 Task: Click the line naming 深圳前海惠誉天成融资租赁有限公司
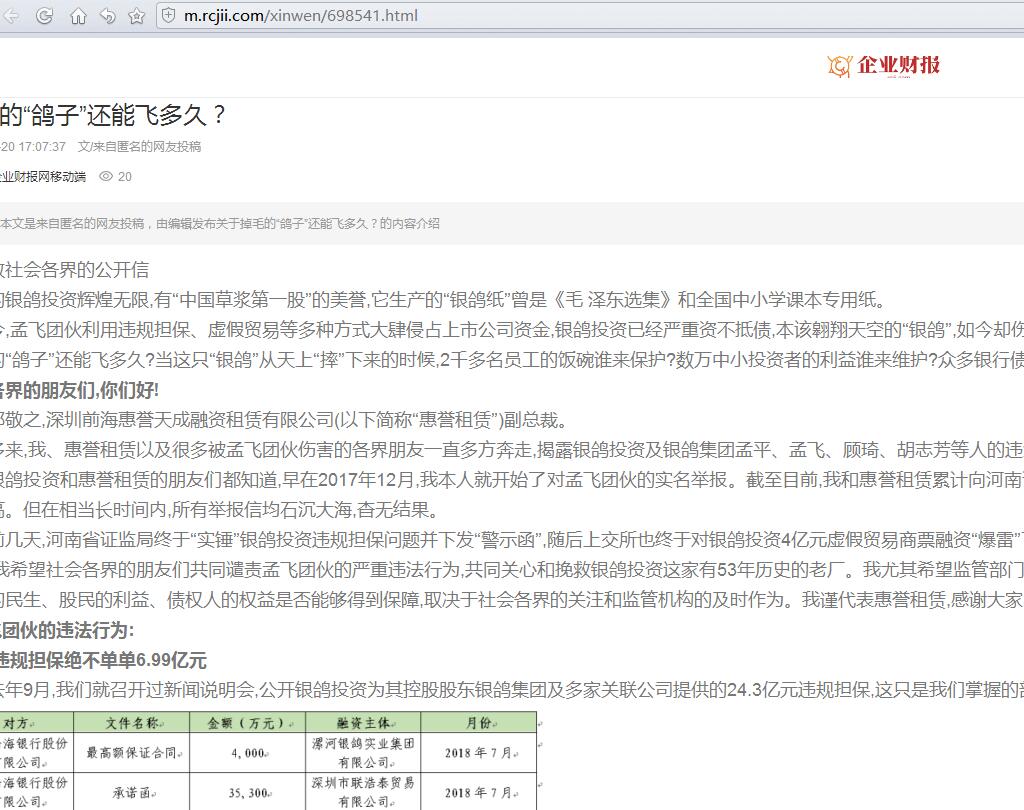(x=284, y=420)
